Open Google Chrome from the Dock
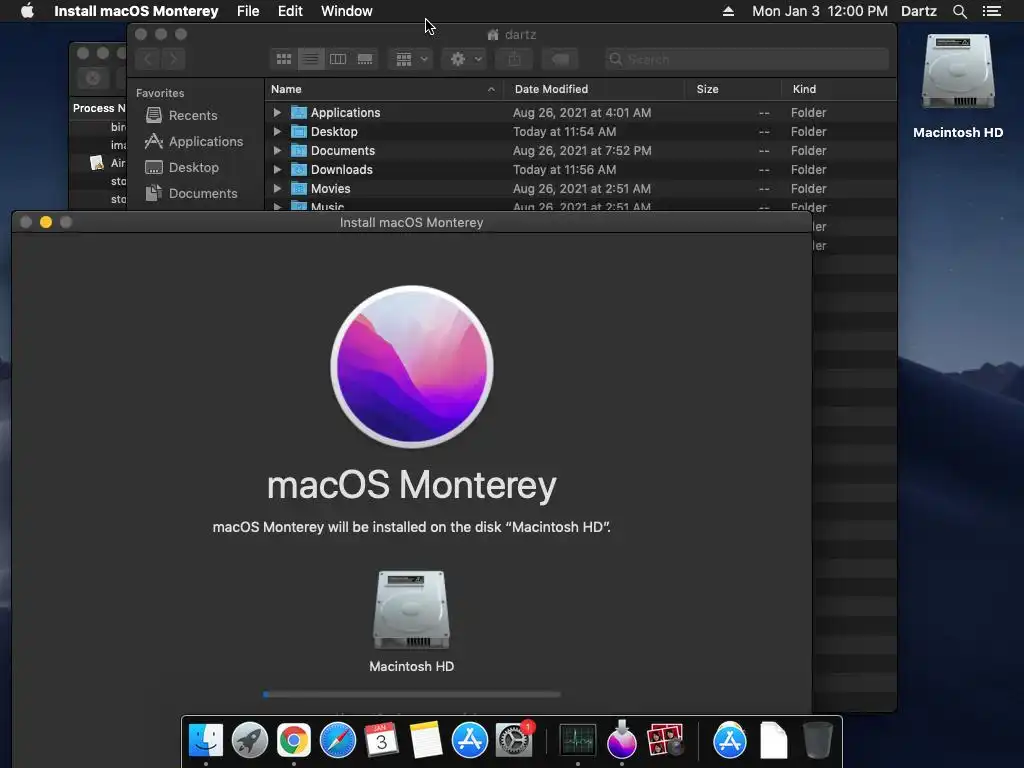Viewport: 1024px width, 768px height. pyautogui.click(x=294, y=740)
